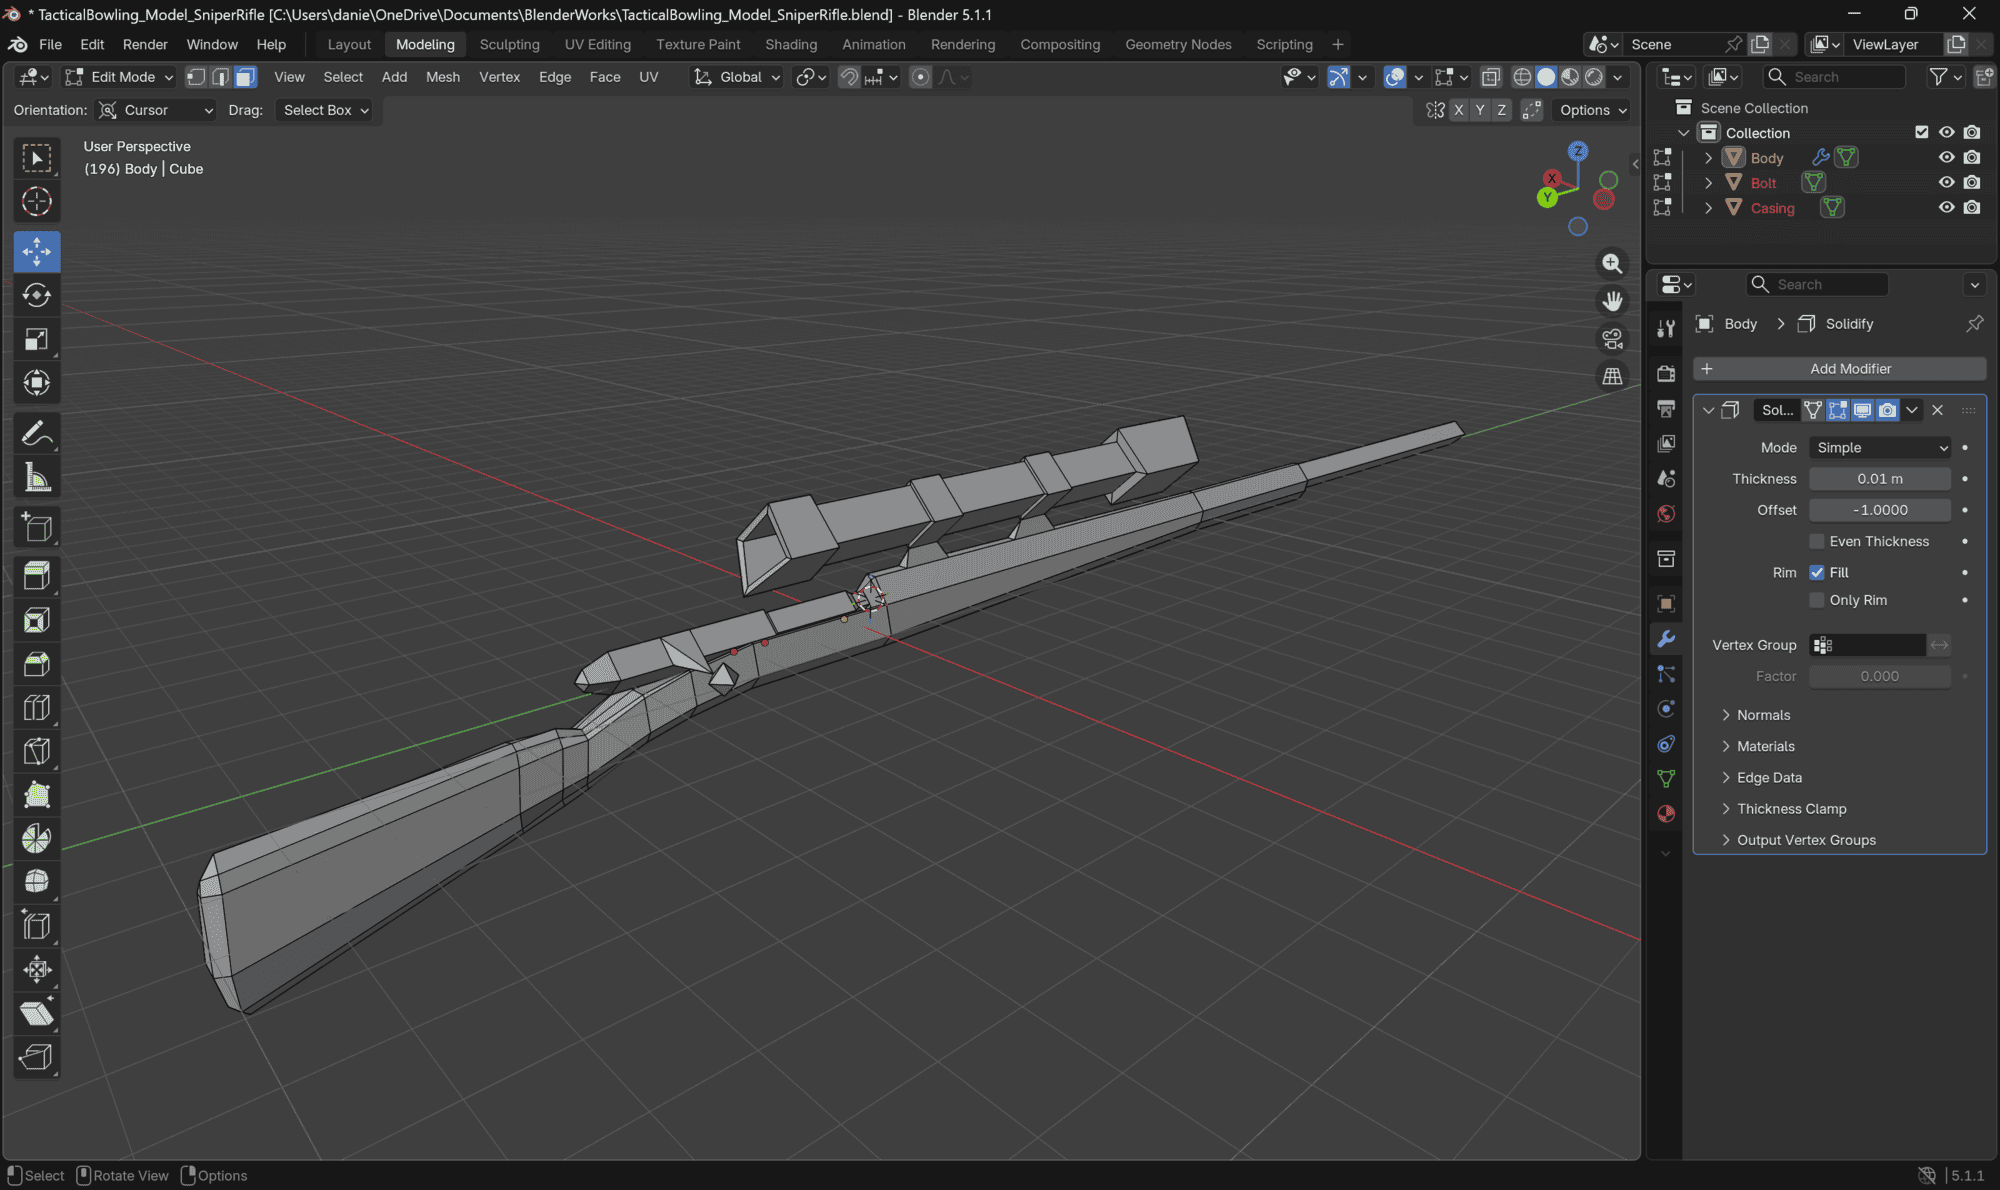Open Render properties tab icon
This screenshot has width=2000, height=1190.
(1666, 373)
